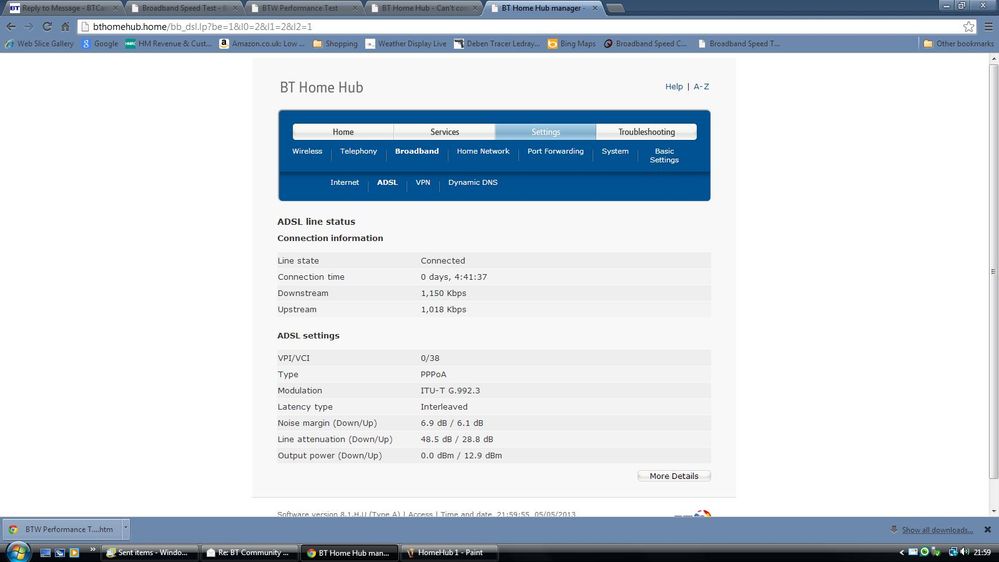Open the VPN sub-menu
The height and width of the screenshot is (562, 999).
point(422,182)
